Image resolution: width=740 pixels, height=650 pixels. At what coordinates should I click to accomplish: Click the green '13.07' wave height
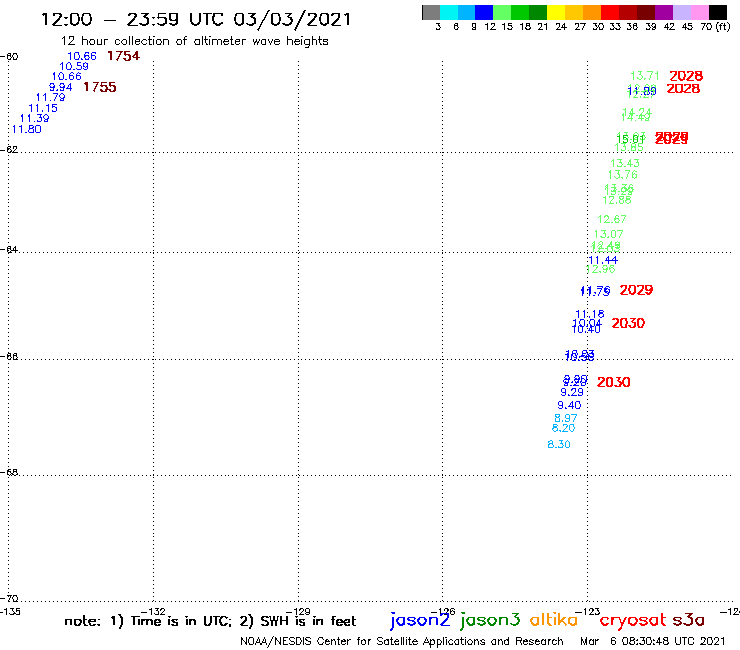click(x=608, y=235)
